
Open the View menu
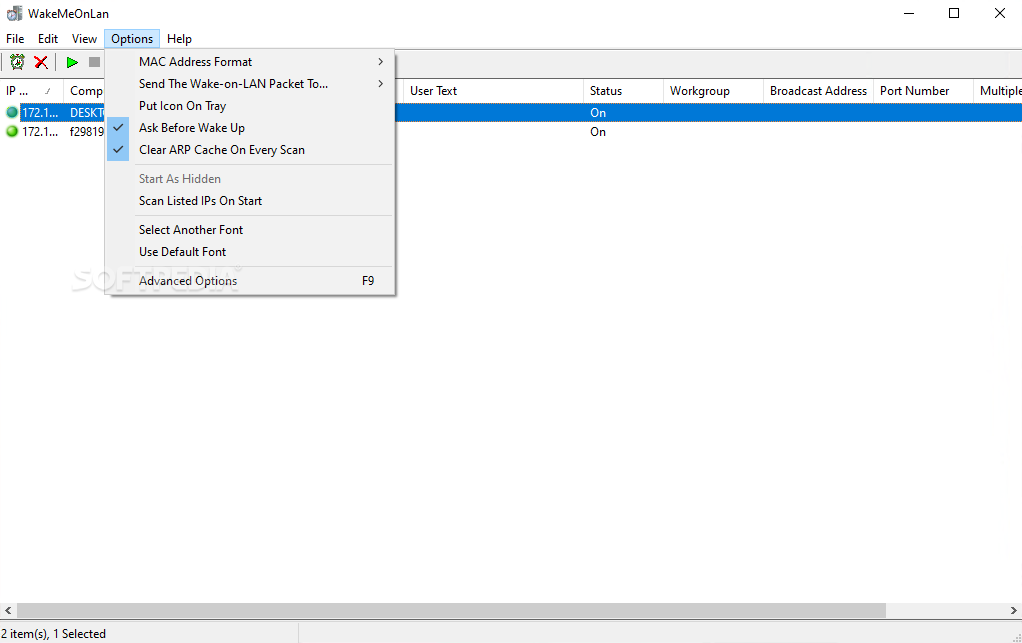(x=84, y=38)
